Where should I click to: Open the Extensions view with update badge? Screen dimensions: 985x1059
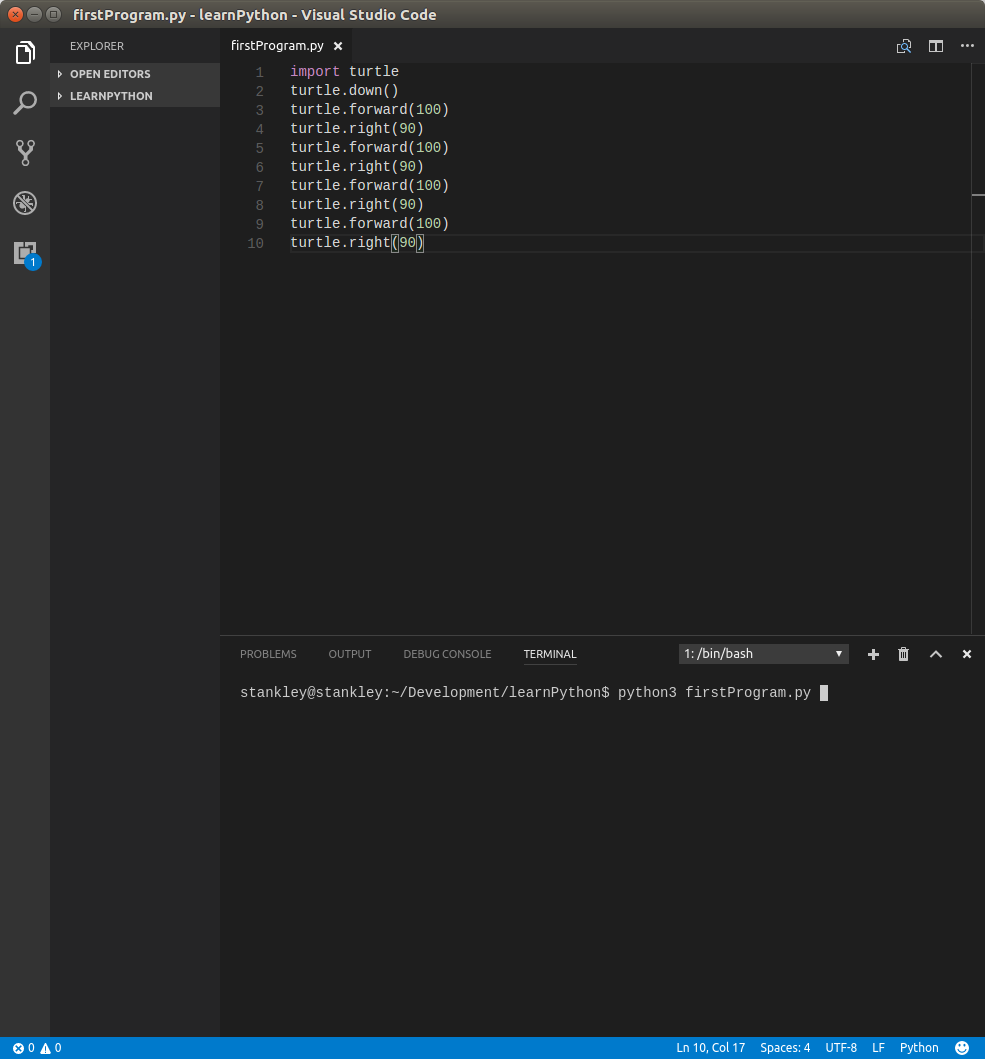pyautogui.click(x=26, y=255)
